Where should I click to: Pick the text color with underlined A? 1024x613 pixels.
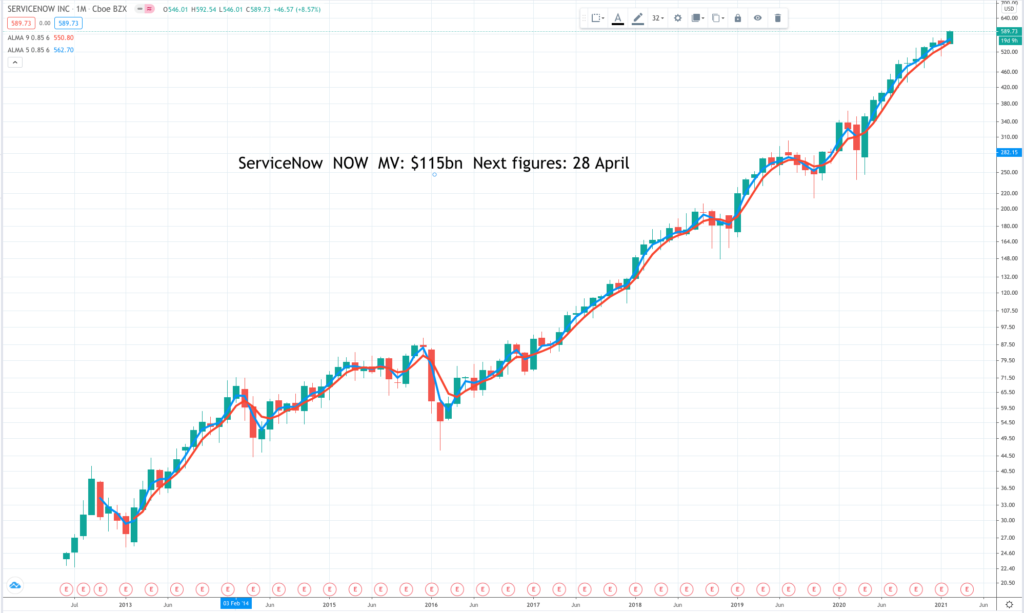pos(618,18)
